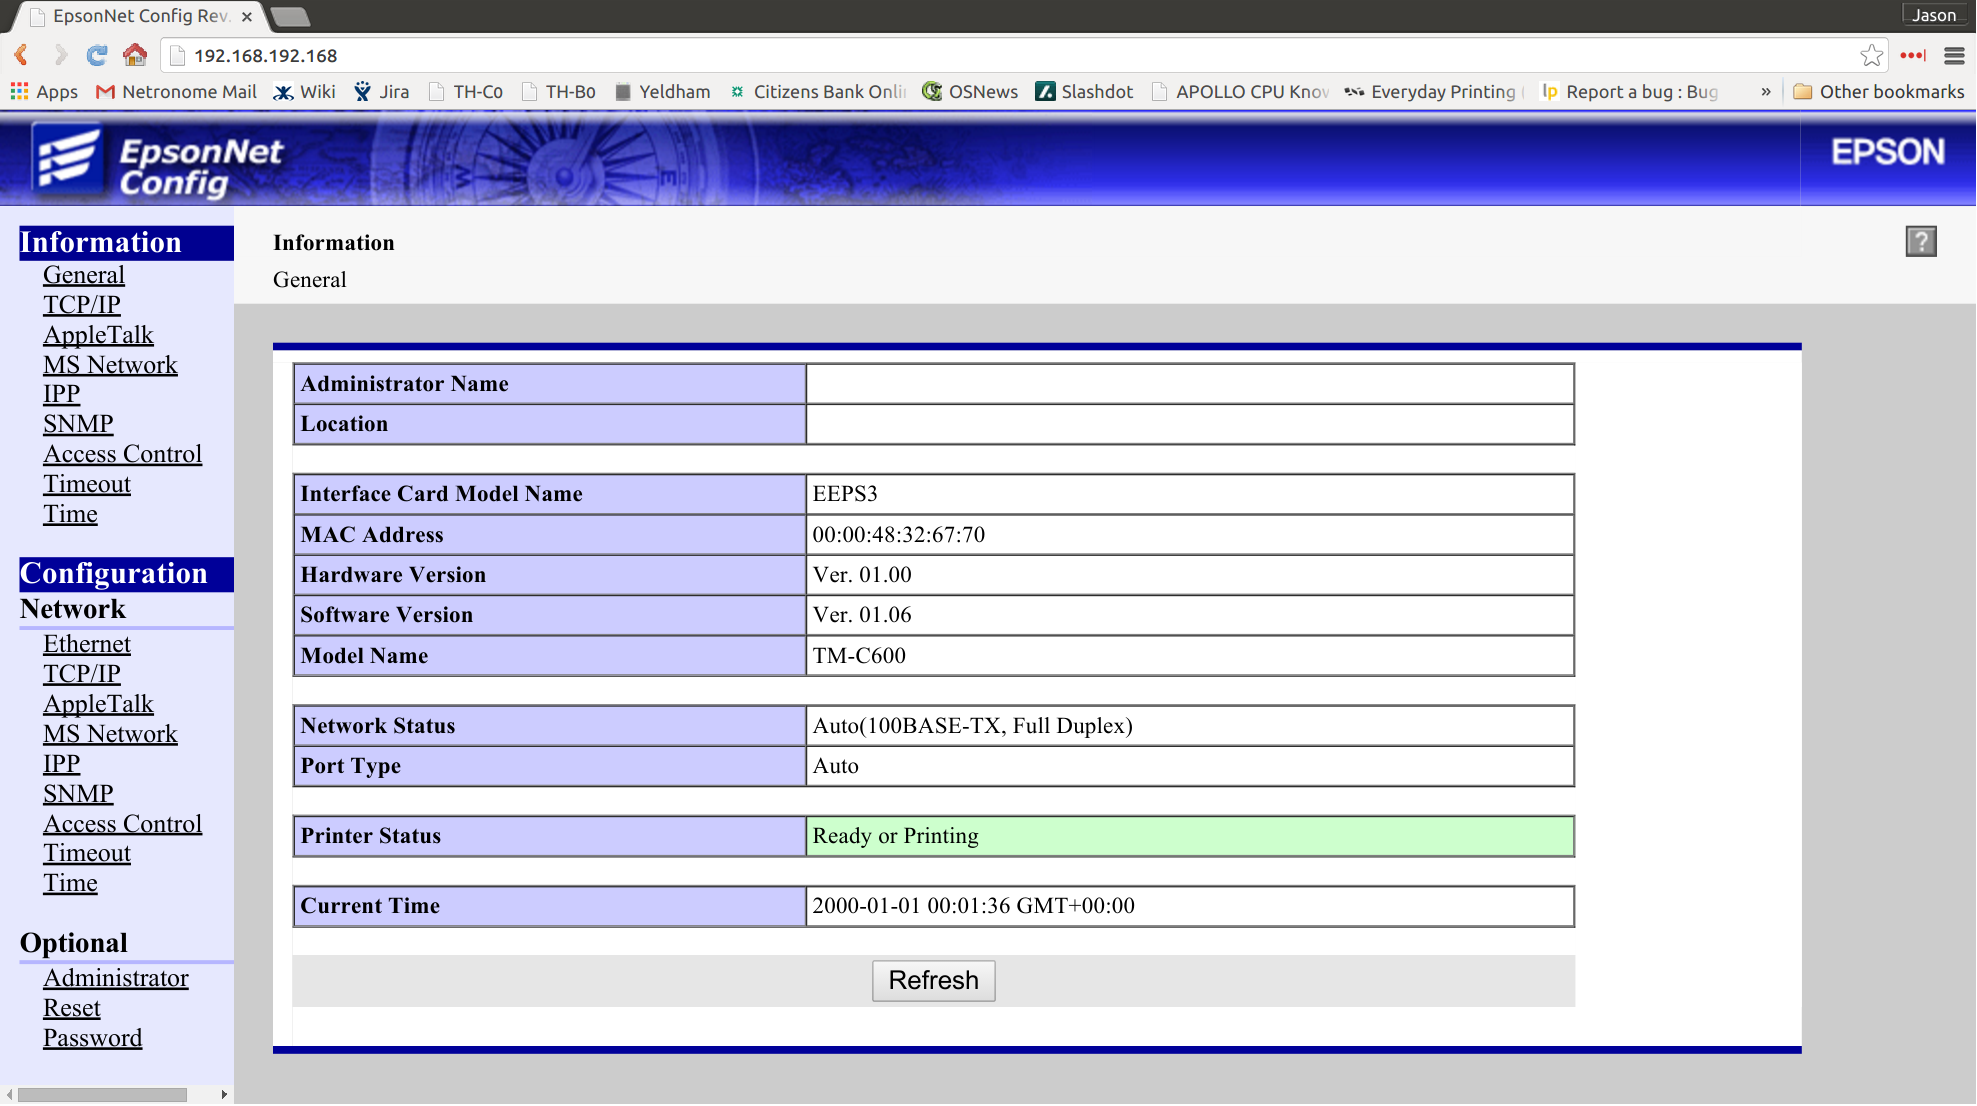Open MS Network under Configuration Network

click(110, 733)
